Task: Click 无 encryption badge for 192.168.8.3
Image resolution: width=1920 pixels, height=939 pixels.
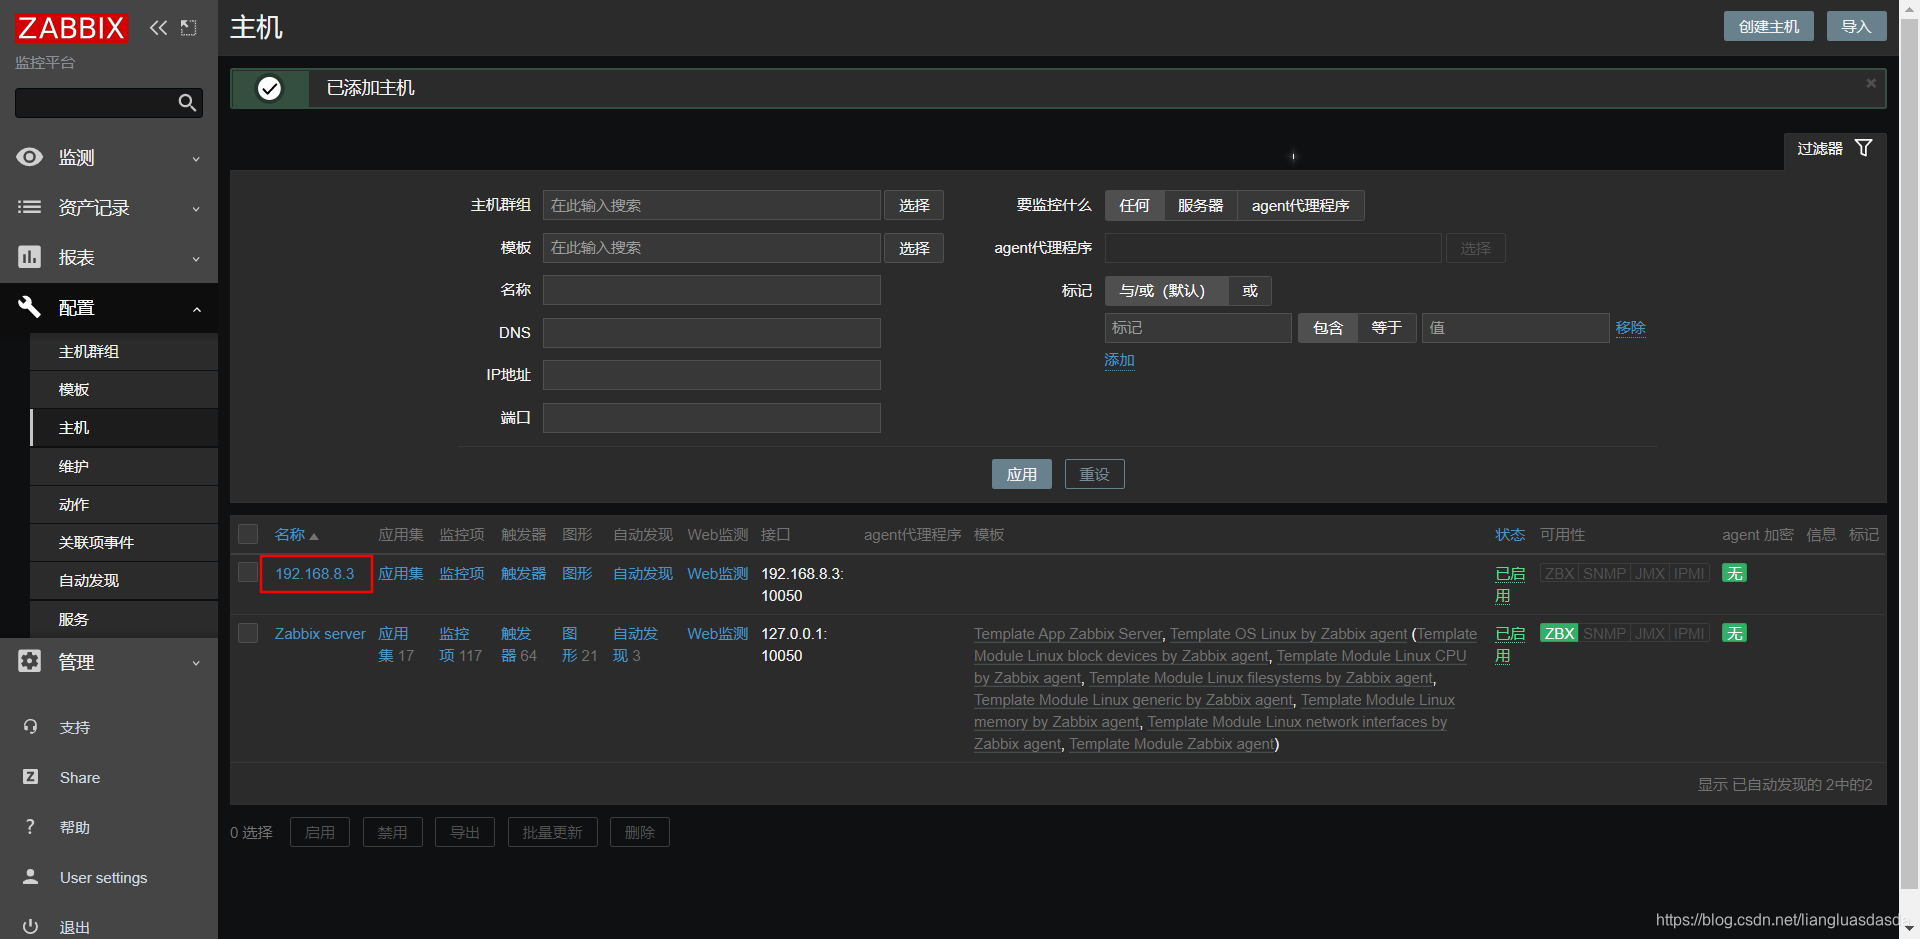Action: pos(1734,573)
